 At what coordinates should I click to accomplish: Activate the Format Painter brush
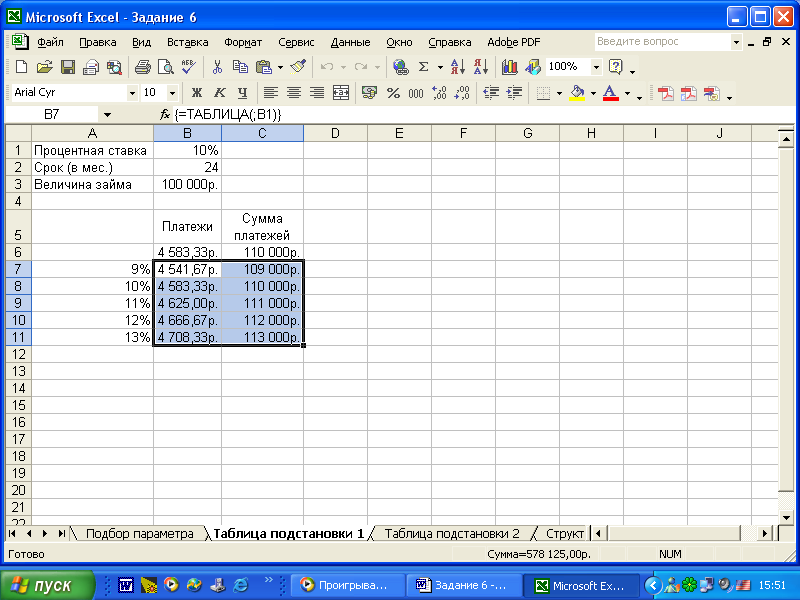[298, 67]
